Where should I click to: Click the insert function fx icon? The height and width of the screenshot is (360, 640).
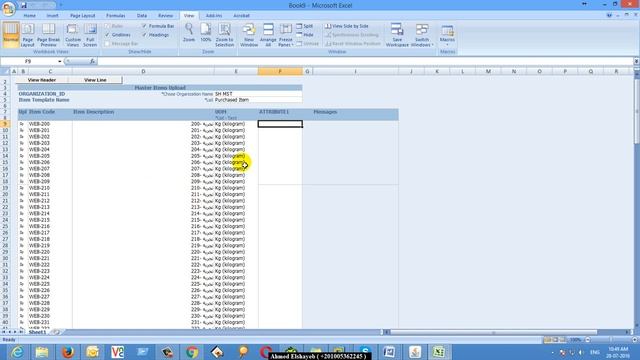point(93,61)
